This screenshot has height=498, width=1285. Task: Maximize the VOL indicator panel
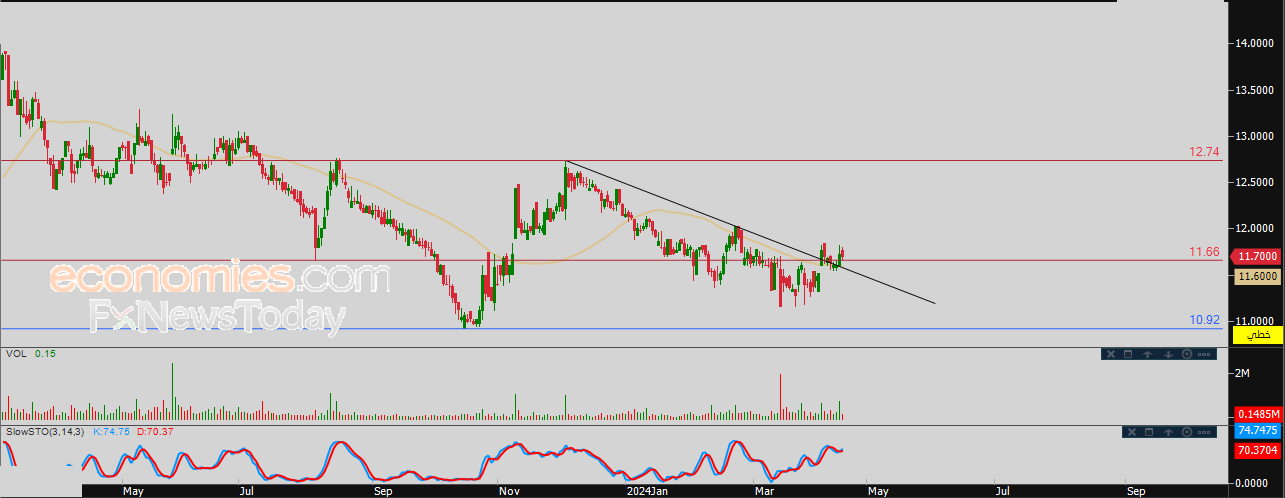(1127, 353)
